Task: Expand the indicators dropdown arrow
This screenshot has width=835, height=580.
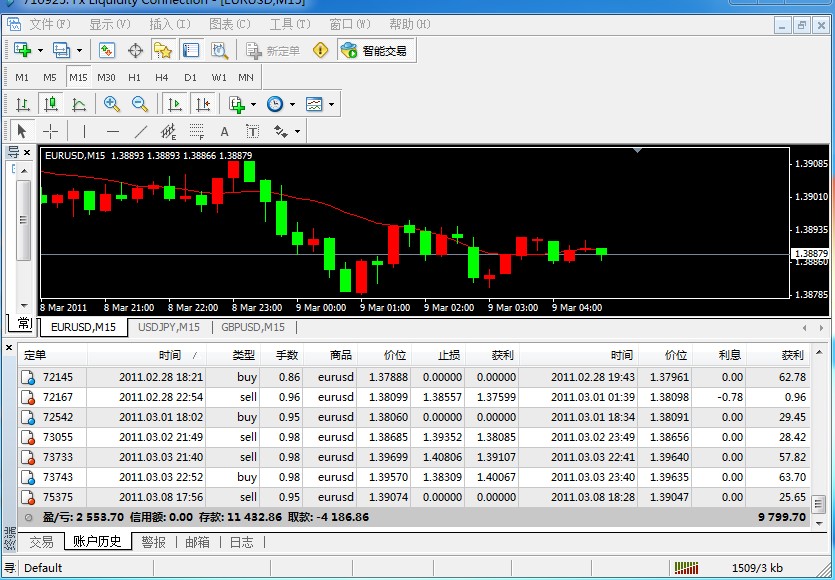Action: [253, 104]
